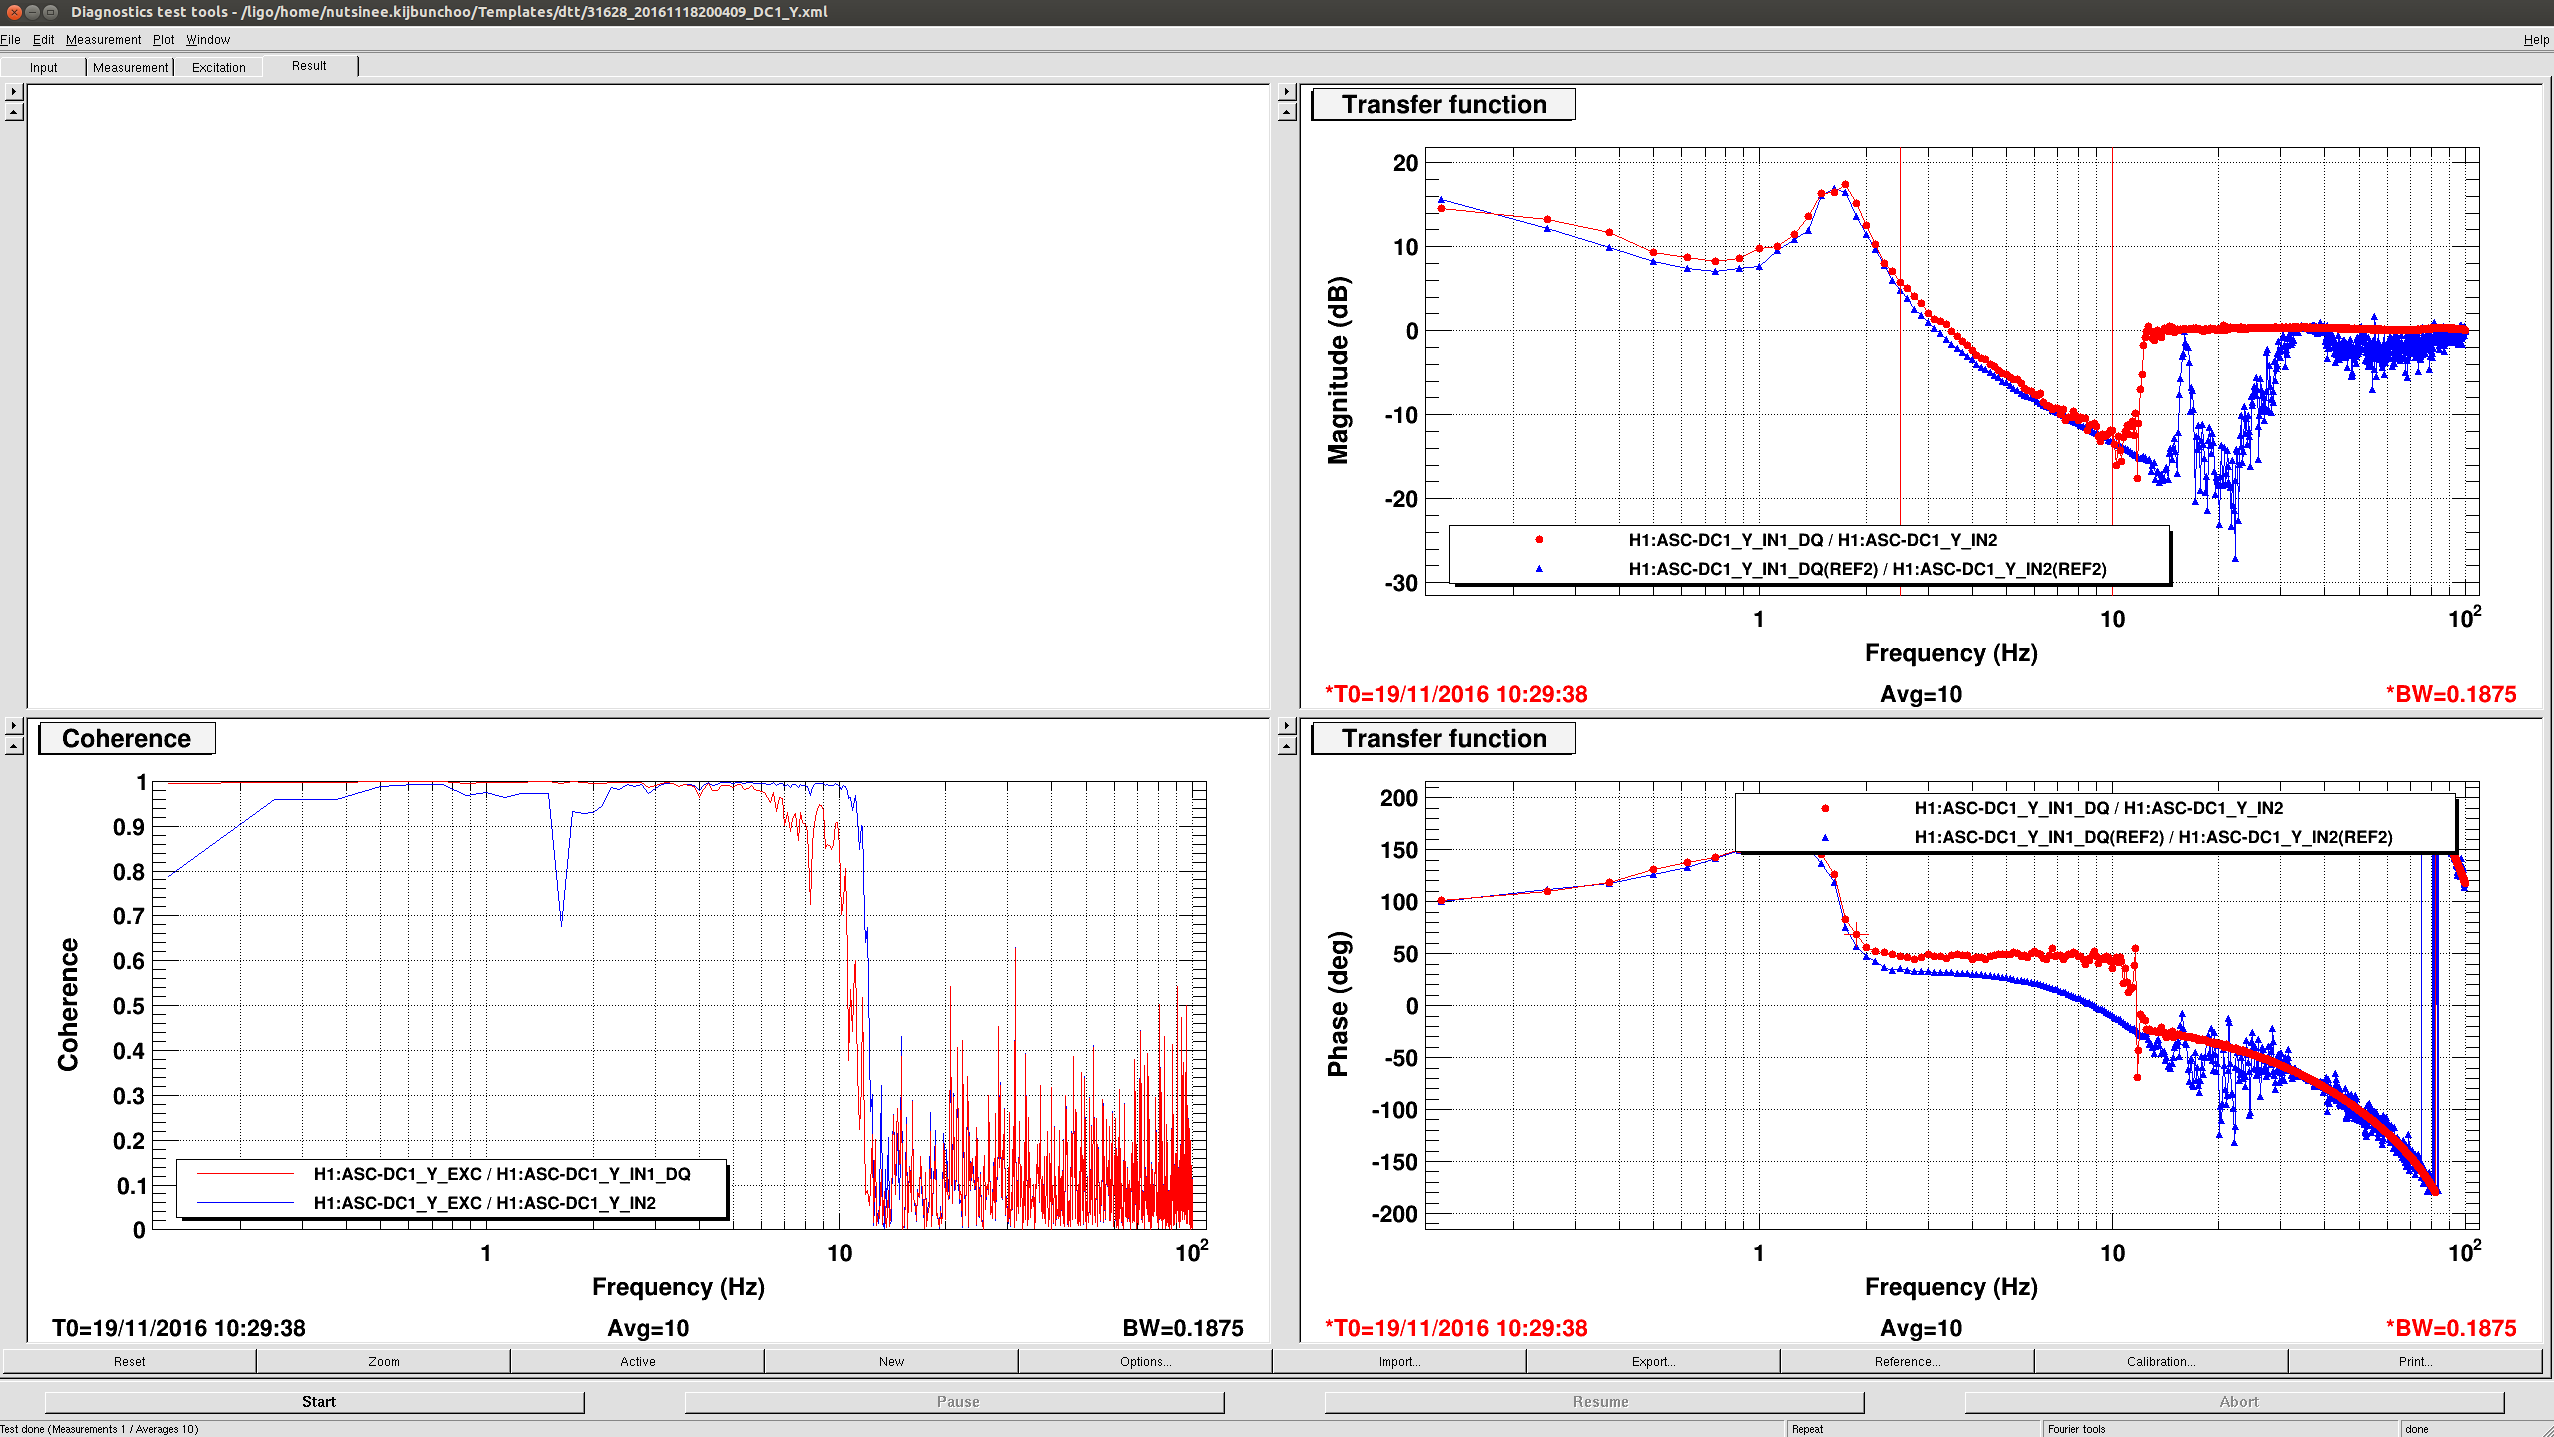Switch to the Measurement tab
The image size is (2554, 1437).
[130, 68]
